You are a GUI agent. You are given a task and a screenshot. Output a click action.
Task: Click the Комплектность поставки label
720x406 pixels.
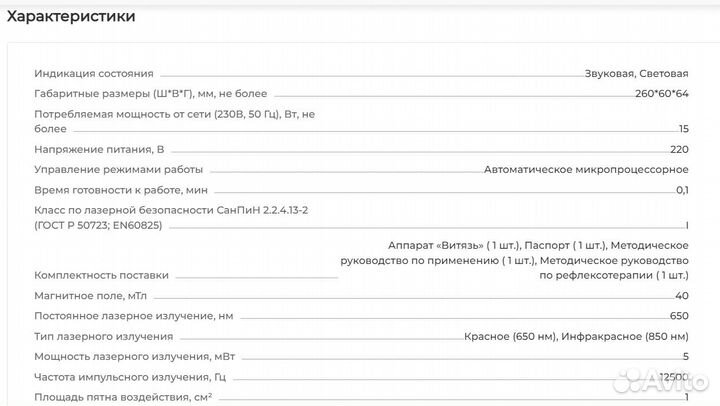coord(101,275)
